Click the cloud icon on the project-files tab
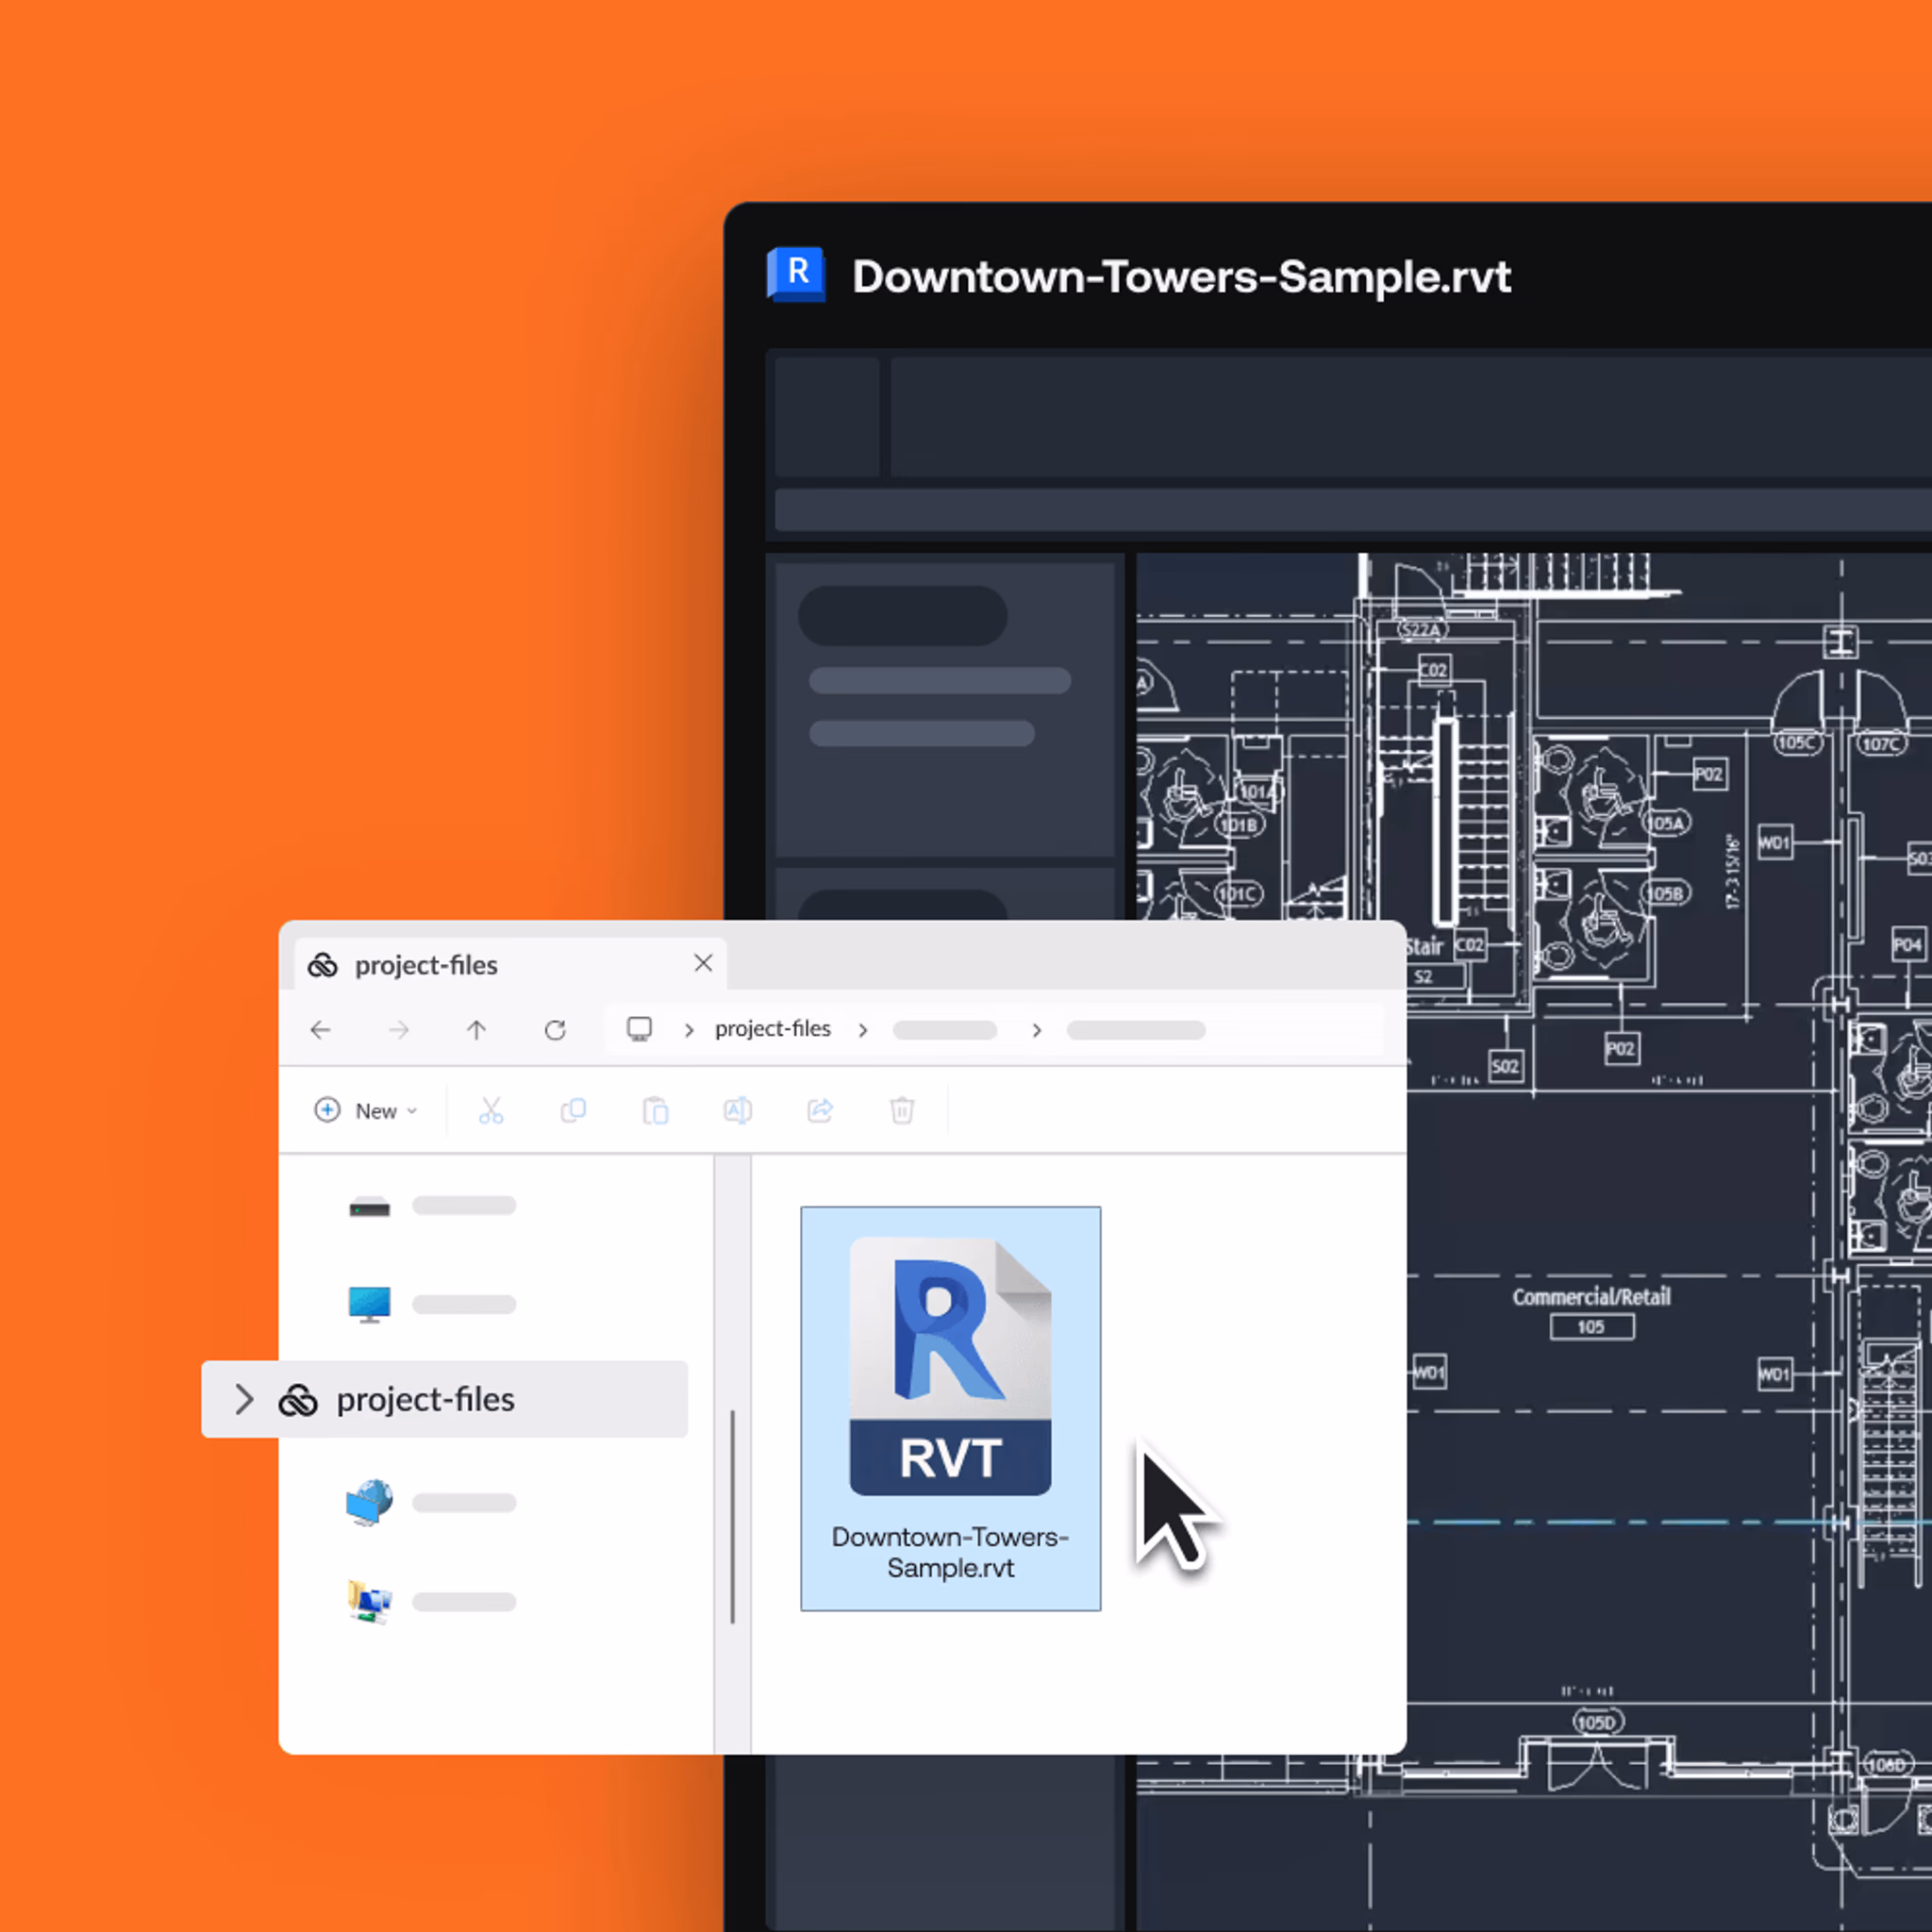Image resolution: width=1932 pixels, height=1932 pixels. pos(322,965)
